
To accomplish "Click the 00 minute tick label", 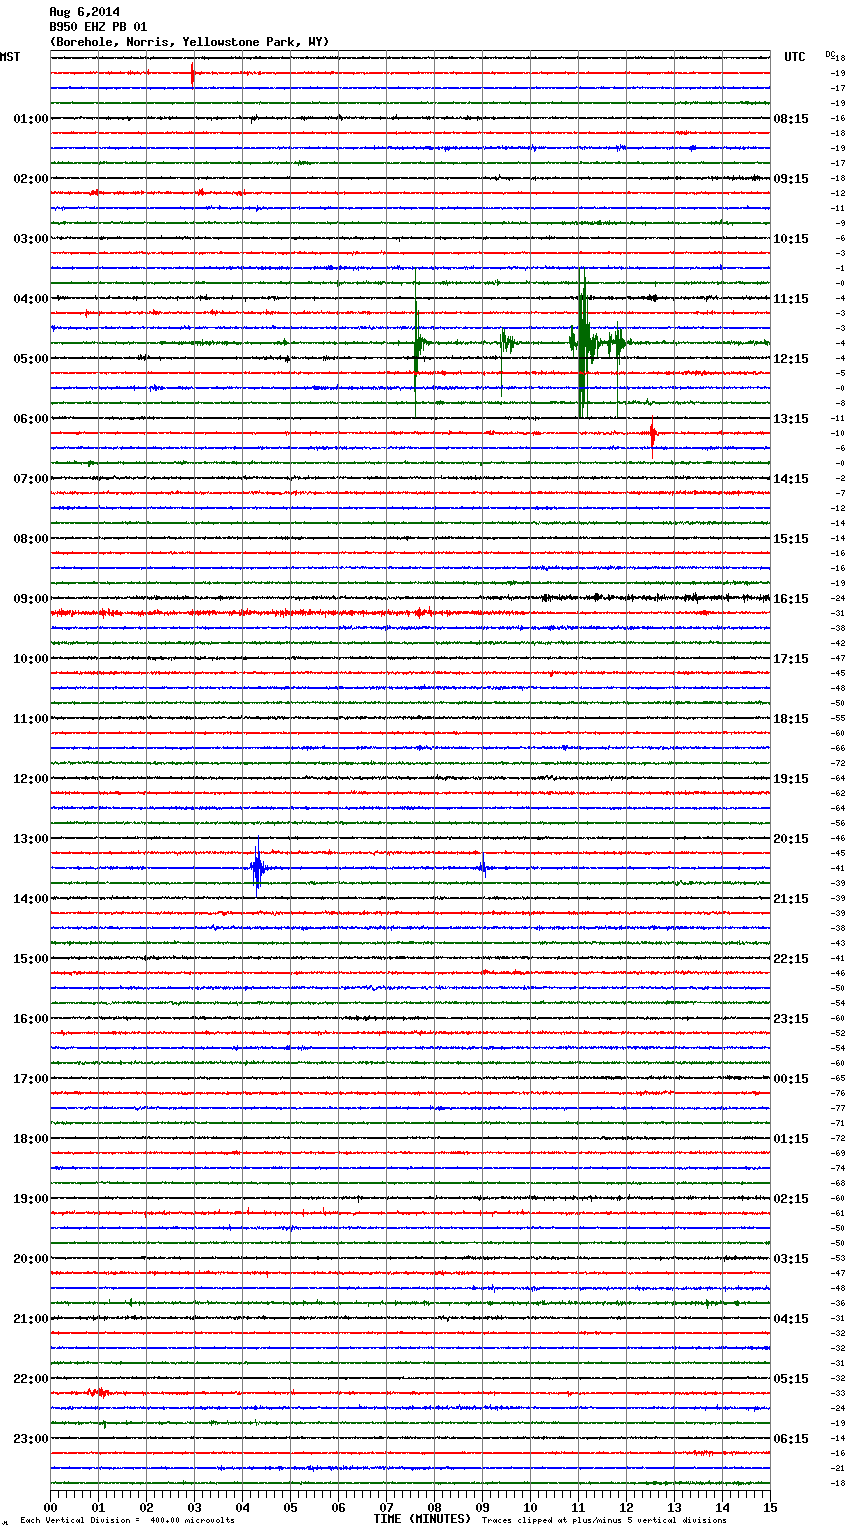I will 50,1508.
